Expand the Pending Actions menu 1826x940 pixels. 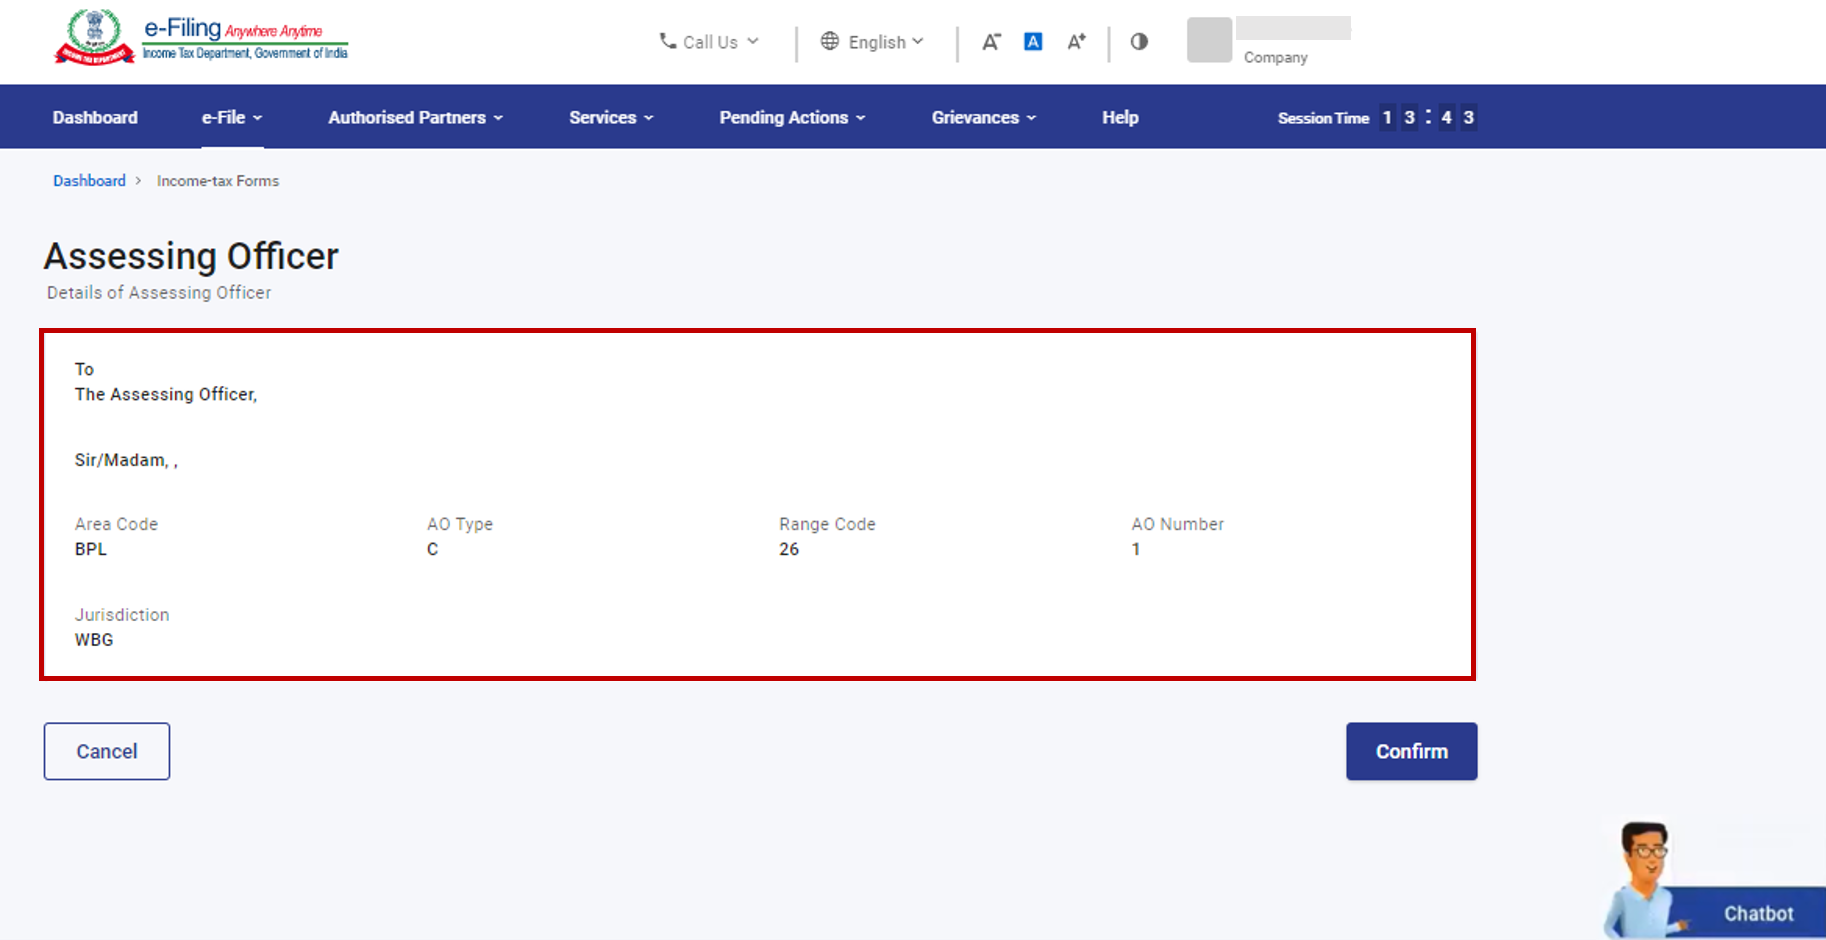790,117
